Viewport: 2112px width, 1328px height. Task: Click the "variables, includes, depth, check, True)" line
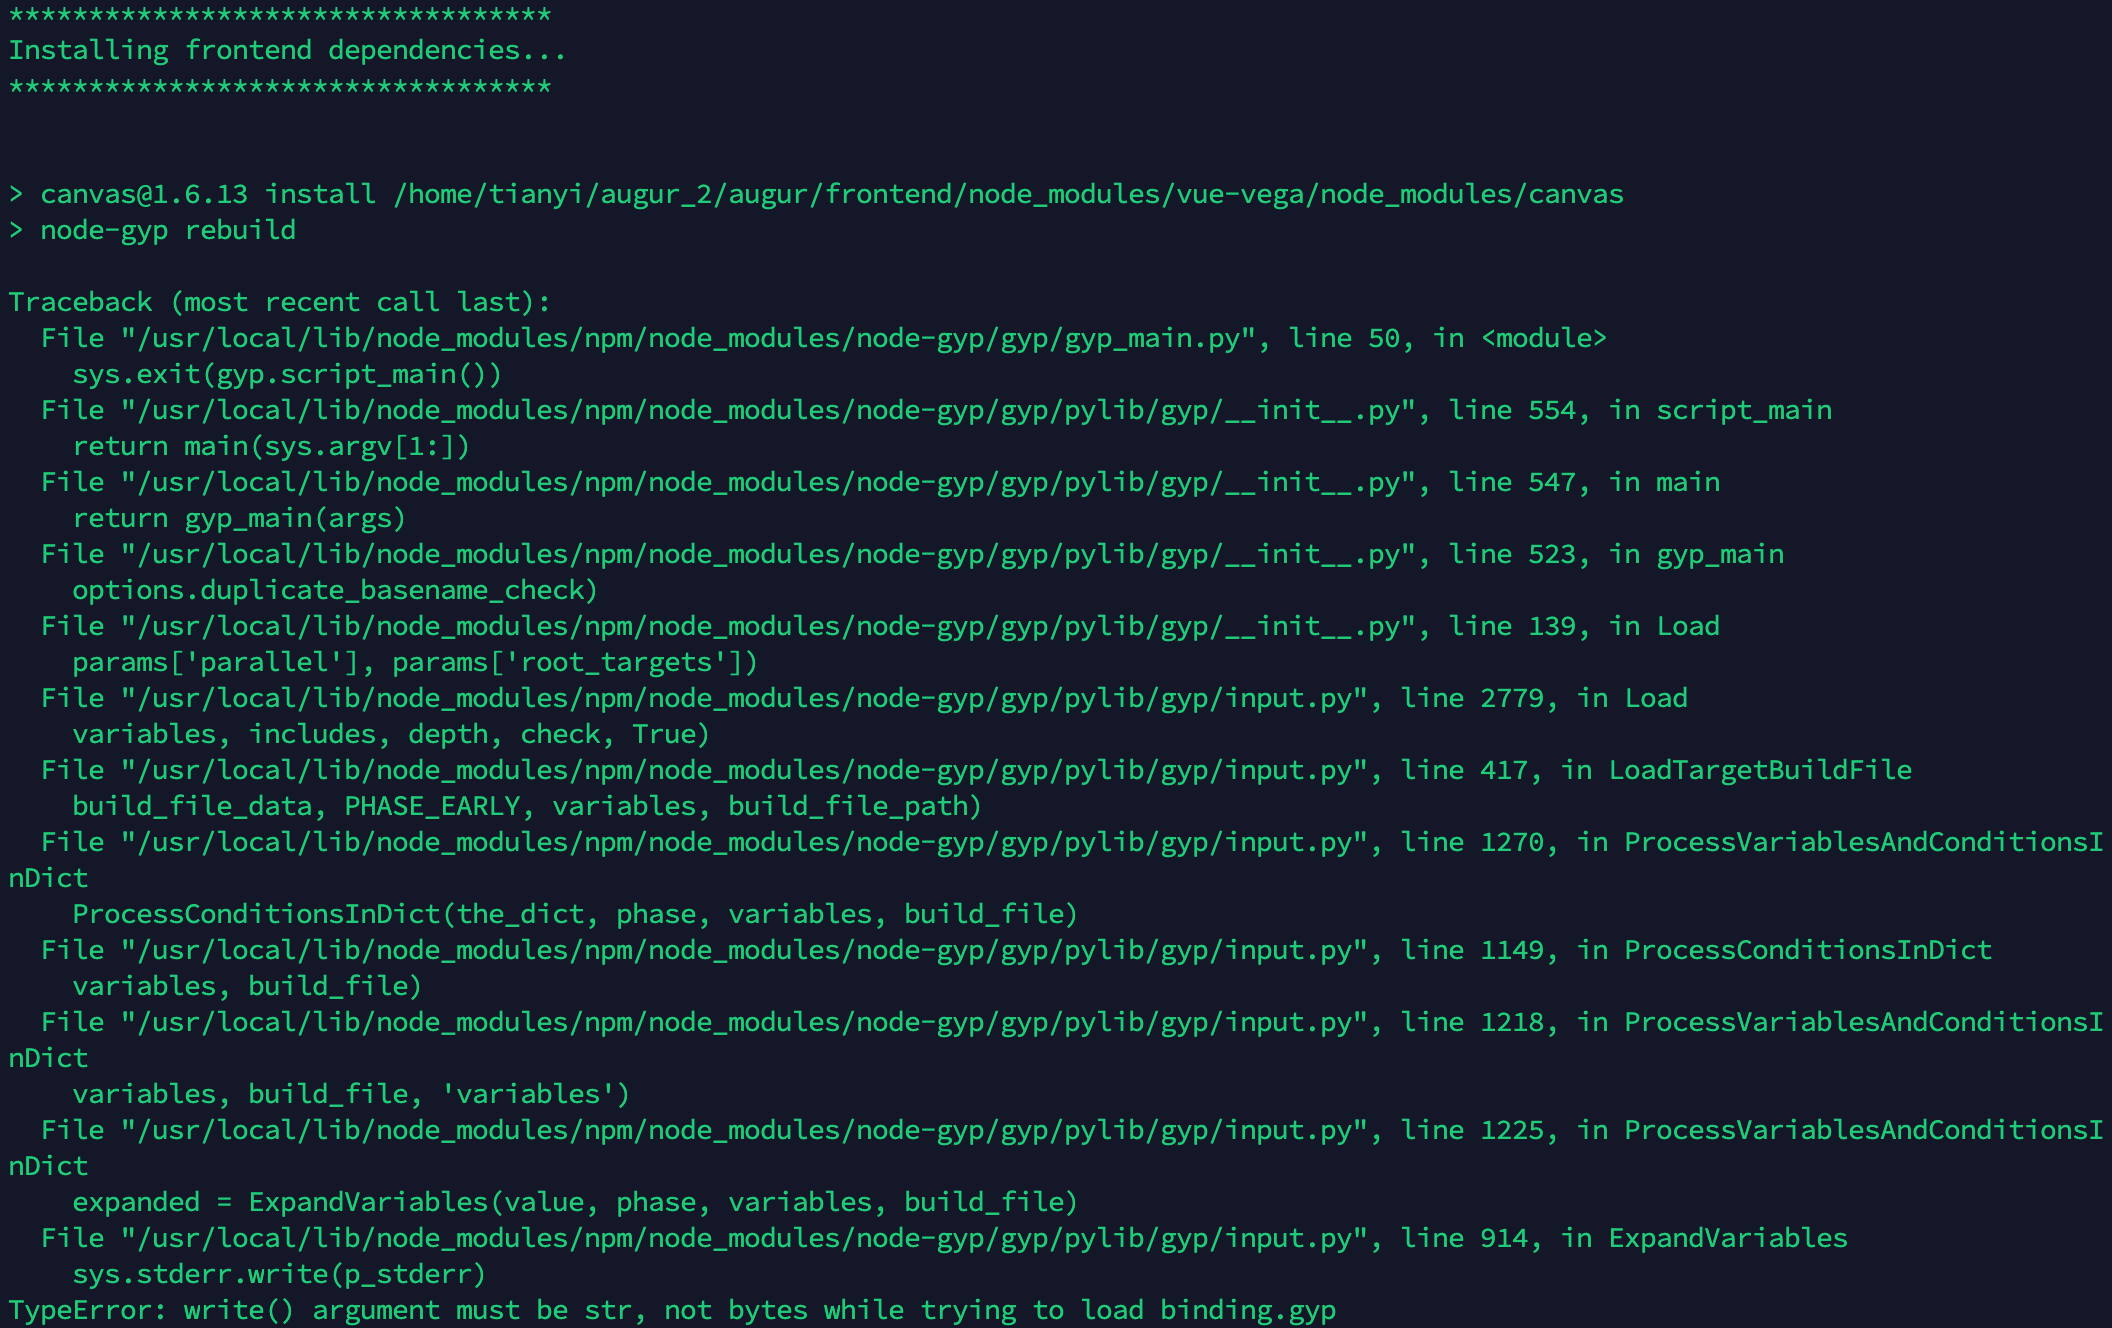click(x=390, y=735)
